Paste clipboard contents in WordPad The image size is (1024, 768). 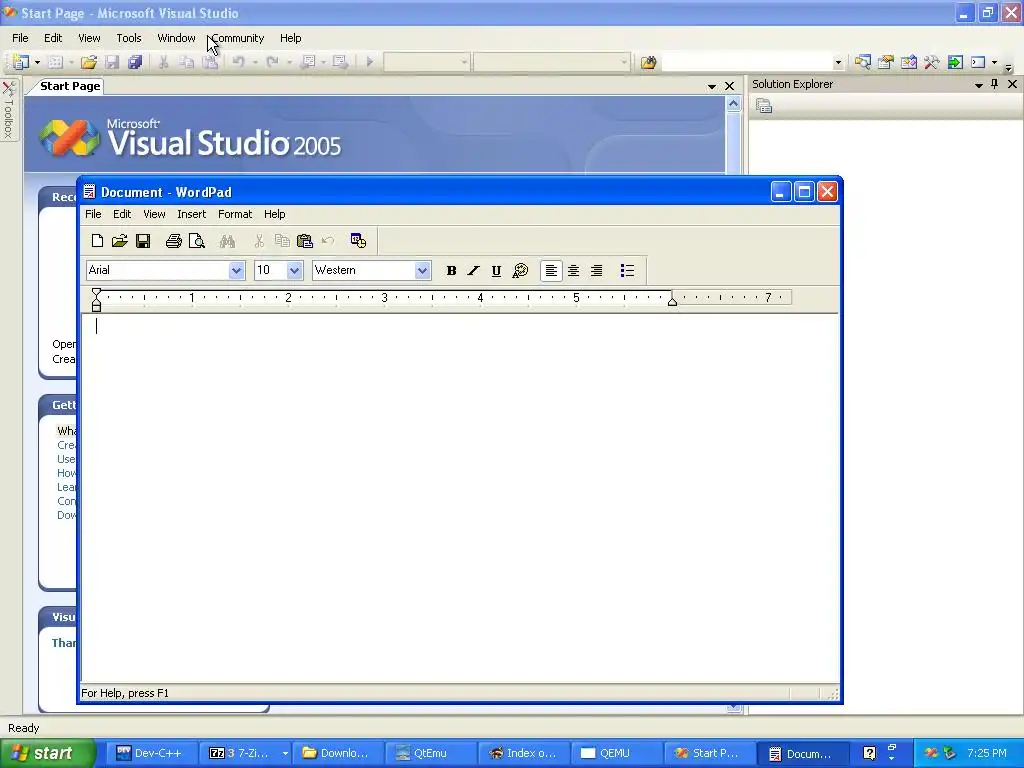tap(305, 241)
